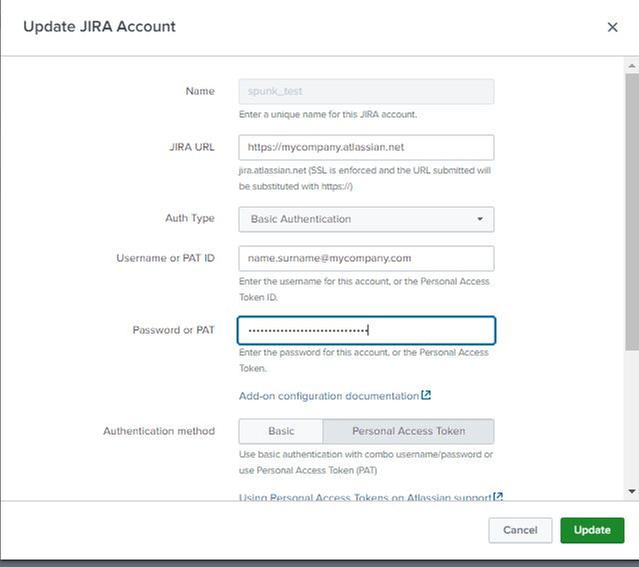Cancel the account update
The width and height of the screenshot is (639, 567).
[x=520, y=530]
